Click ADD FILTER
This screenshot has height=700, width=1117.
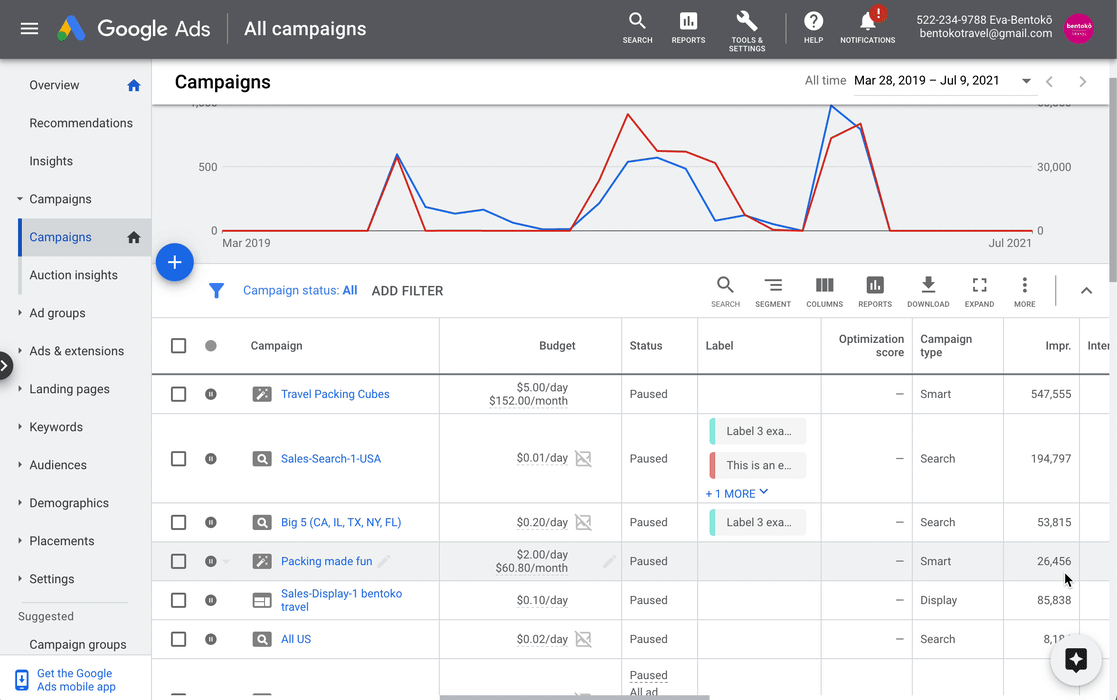407,291
